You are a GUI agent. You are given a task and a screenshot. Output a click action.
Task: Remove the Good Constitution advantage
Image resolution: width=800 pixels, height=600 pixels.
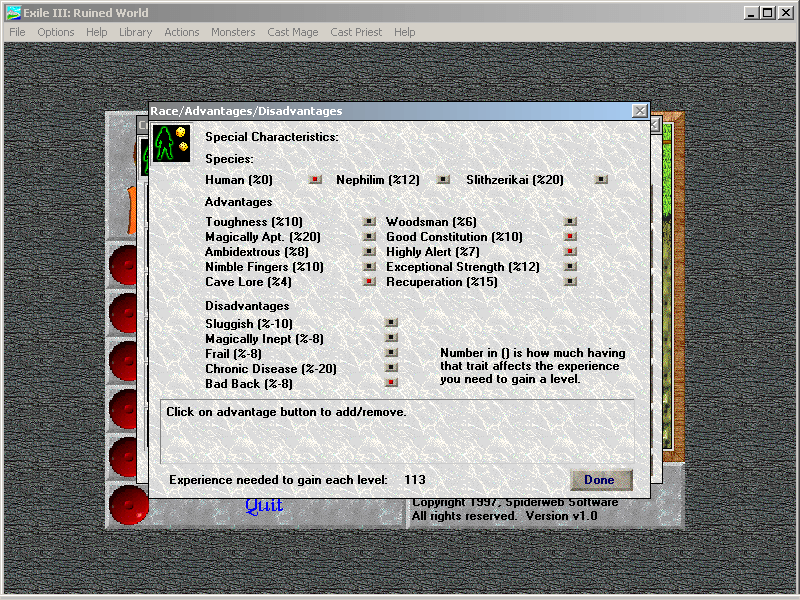pyautogui.click(x=570, y=237)
